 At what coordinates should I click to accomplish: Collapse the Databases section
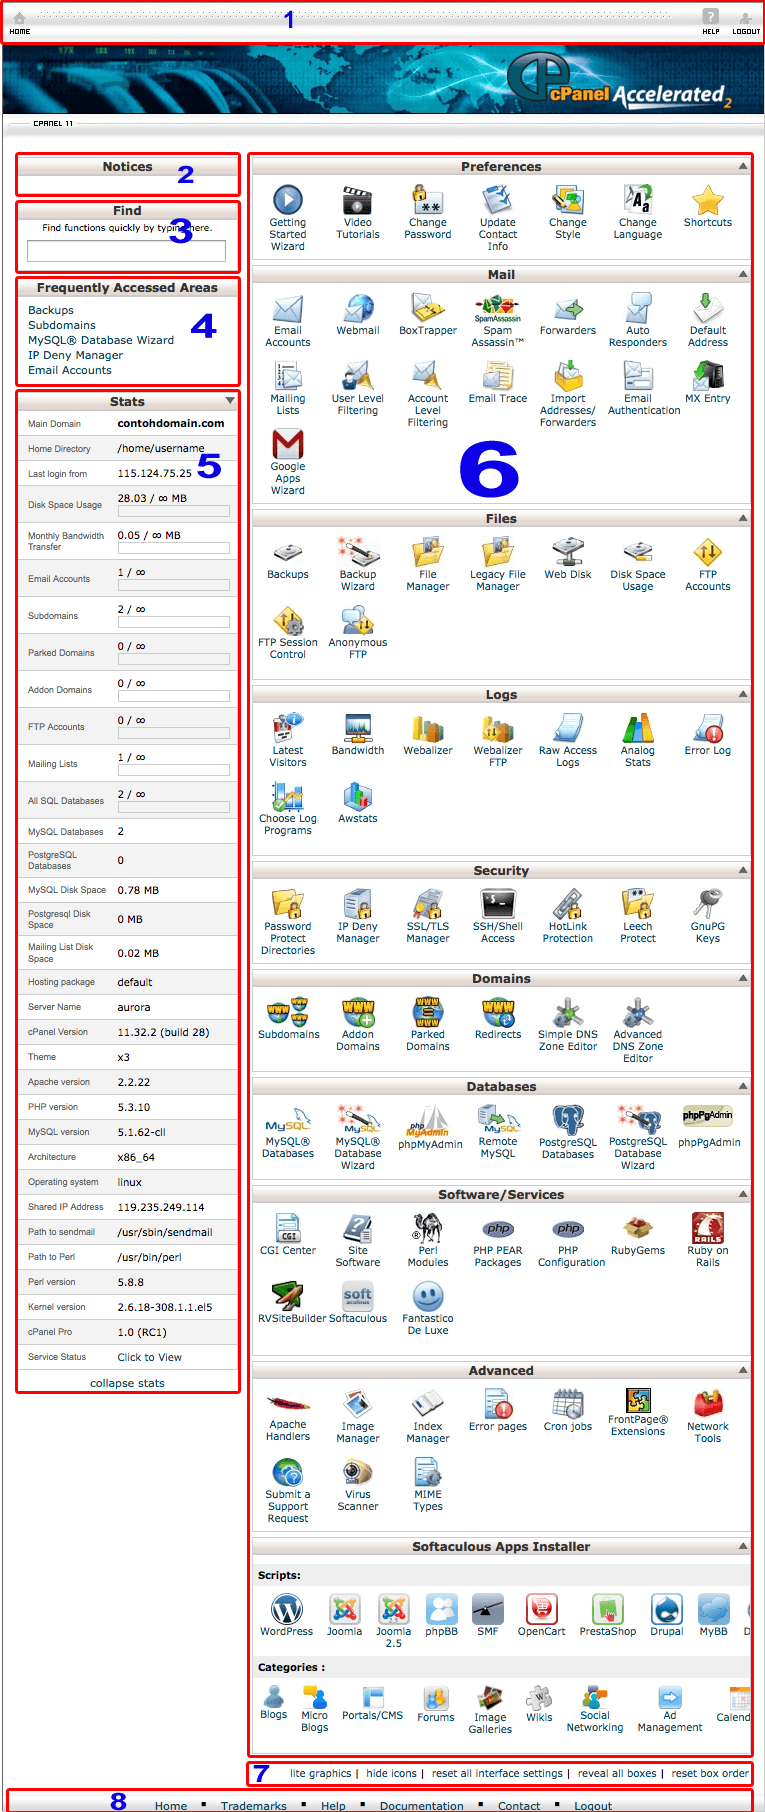click(743, 1086)
